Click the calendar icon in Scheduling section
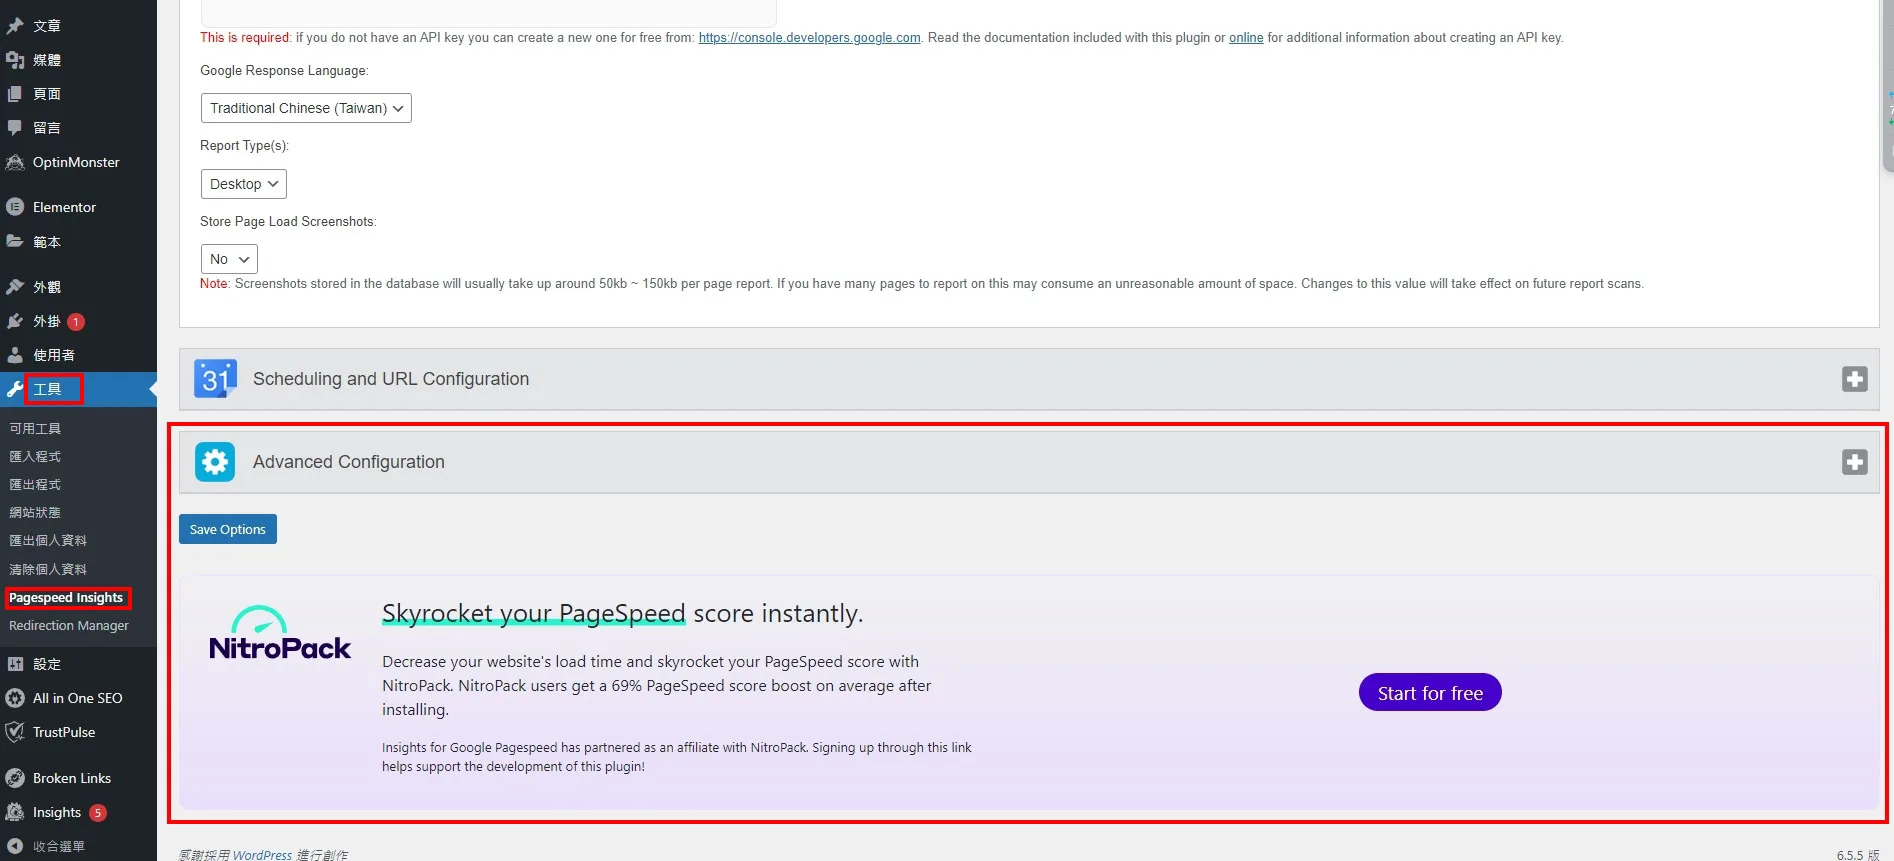1894x861 pixels. click(215, 379)
